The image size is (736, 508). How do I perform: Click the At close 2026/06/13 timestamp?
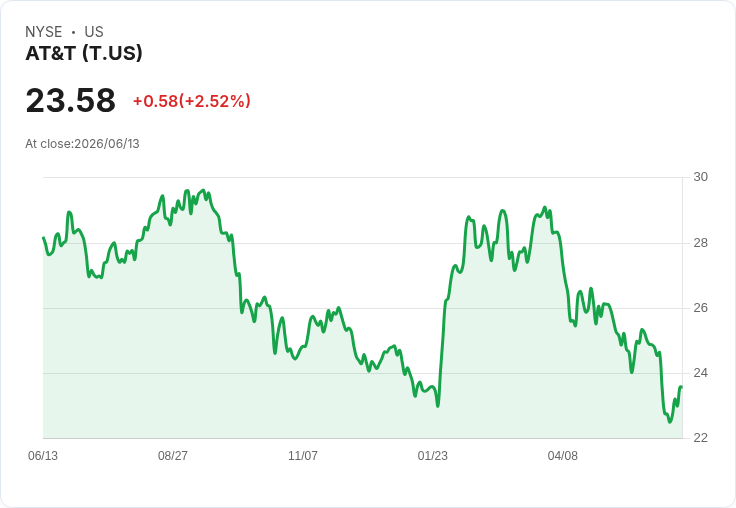click(x=83, y=144)
